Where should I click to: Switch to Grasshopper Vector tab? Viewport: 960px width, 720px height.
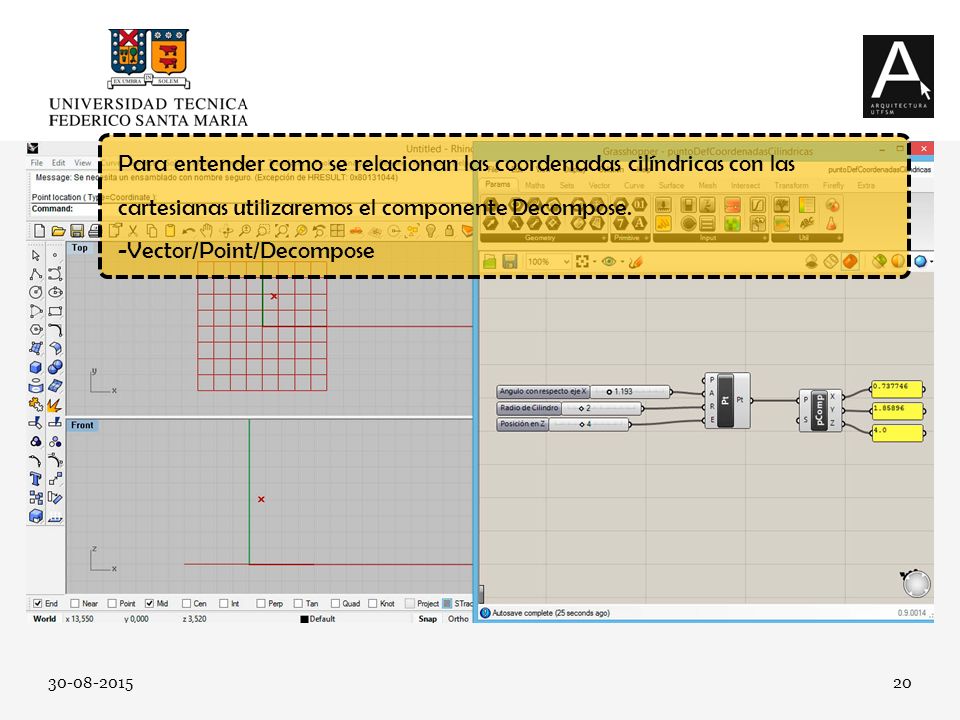click(599, 185)
